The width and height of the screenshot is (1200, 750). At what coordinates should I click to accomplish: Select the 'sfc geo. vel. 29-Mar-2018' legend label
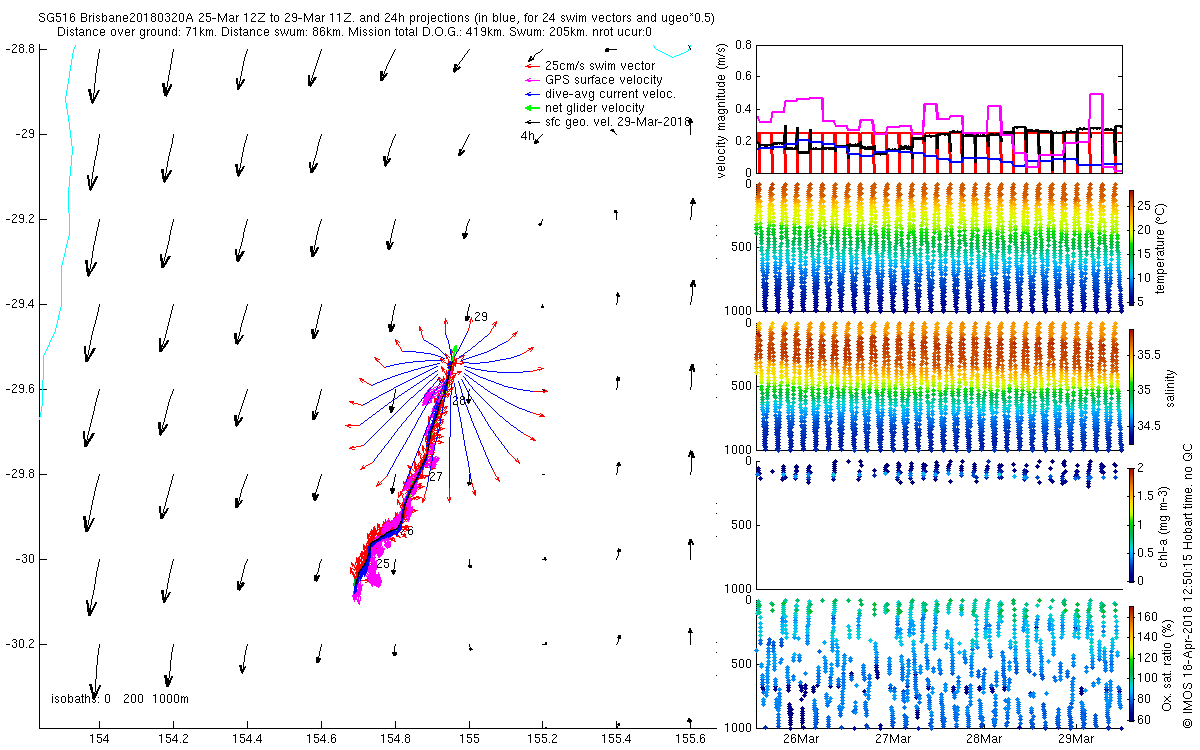(619, 120)
